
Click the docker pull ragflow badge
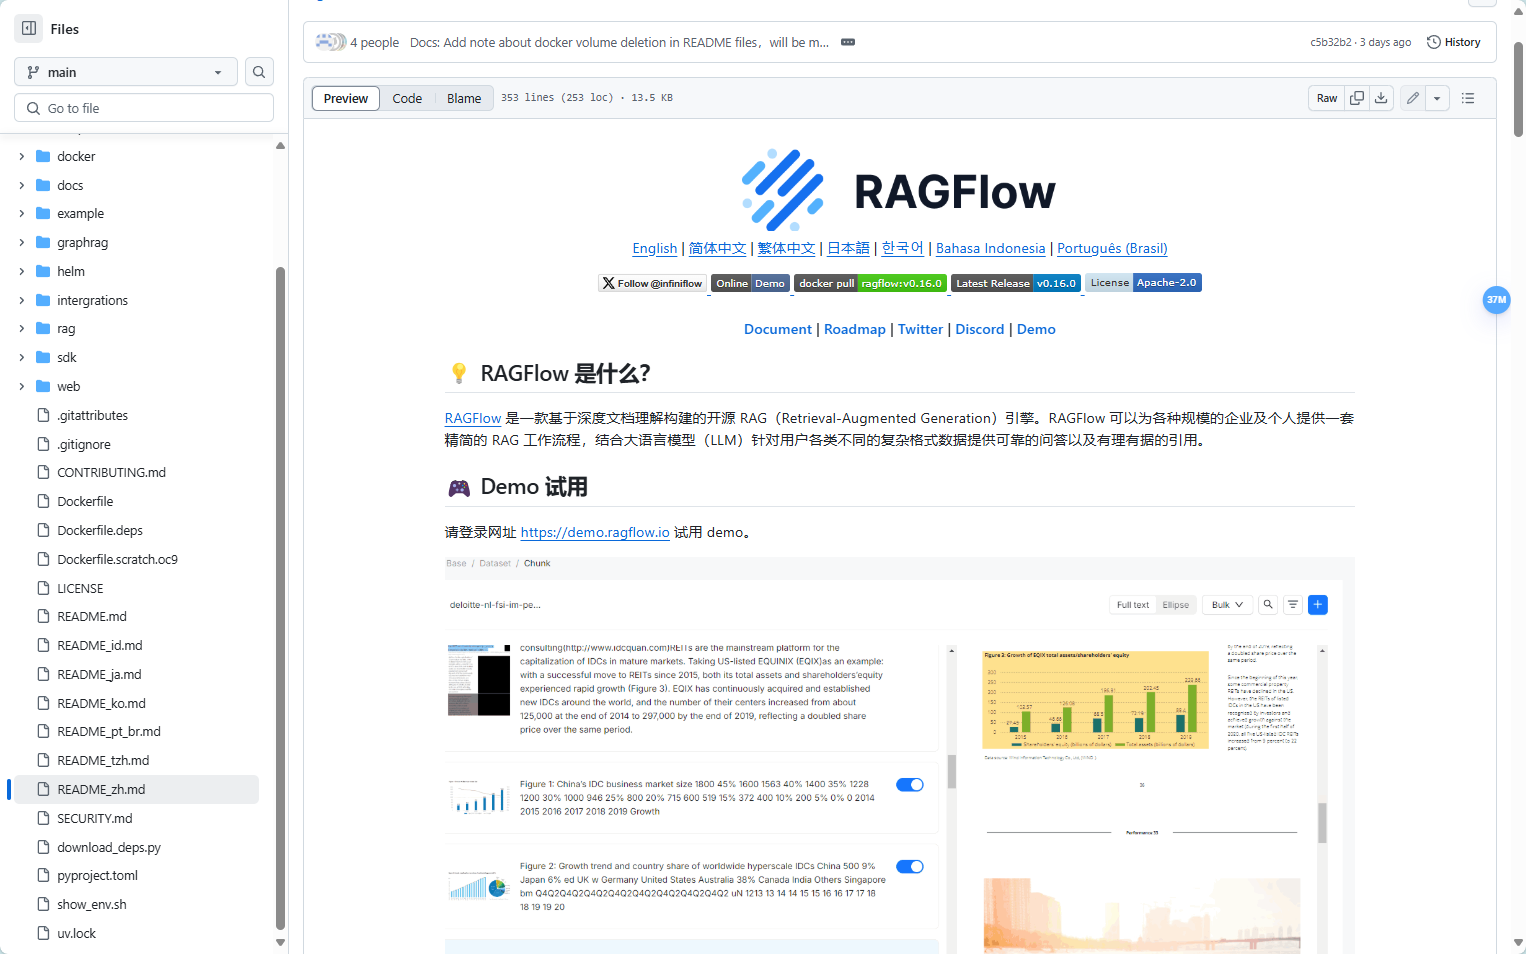tap(870, 283)
